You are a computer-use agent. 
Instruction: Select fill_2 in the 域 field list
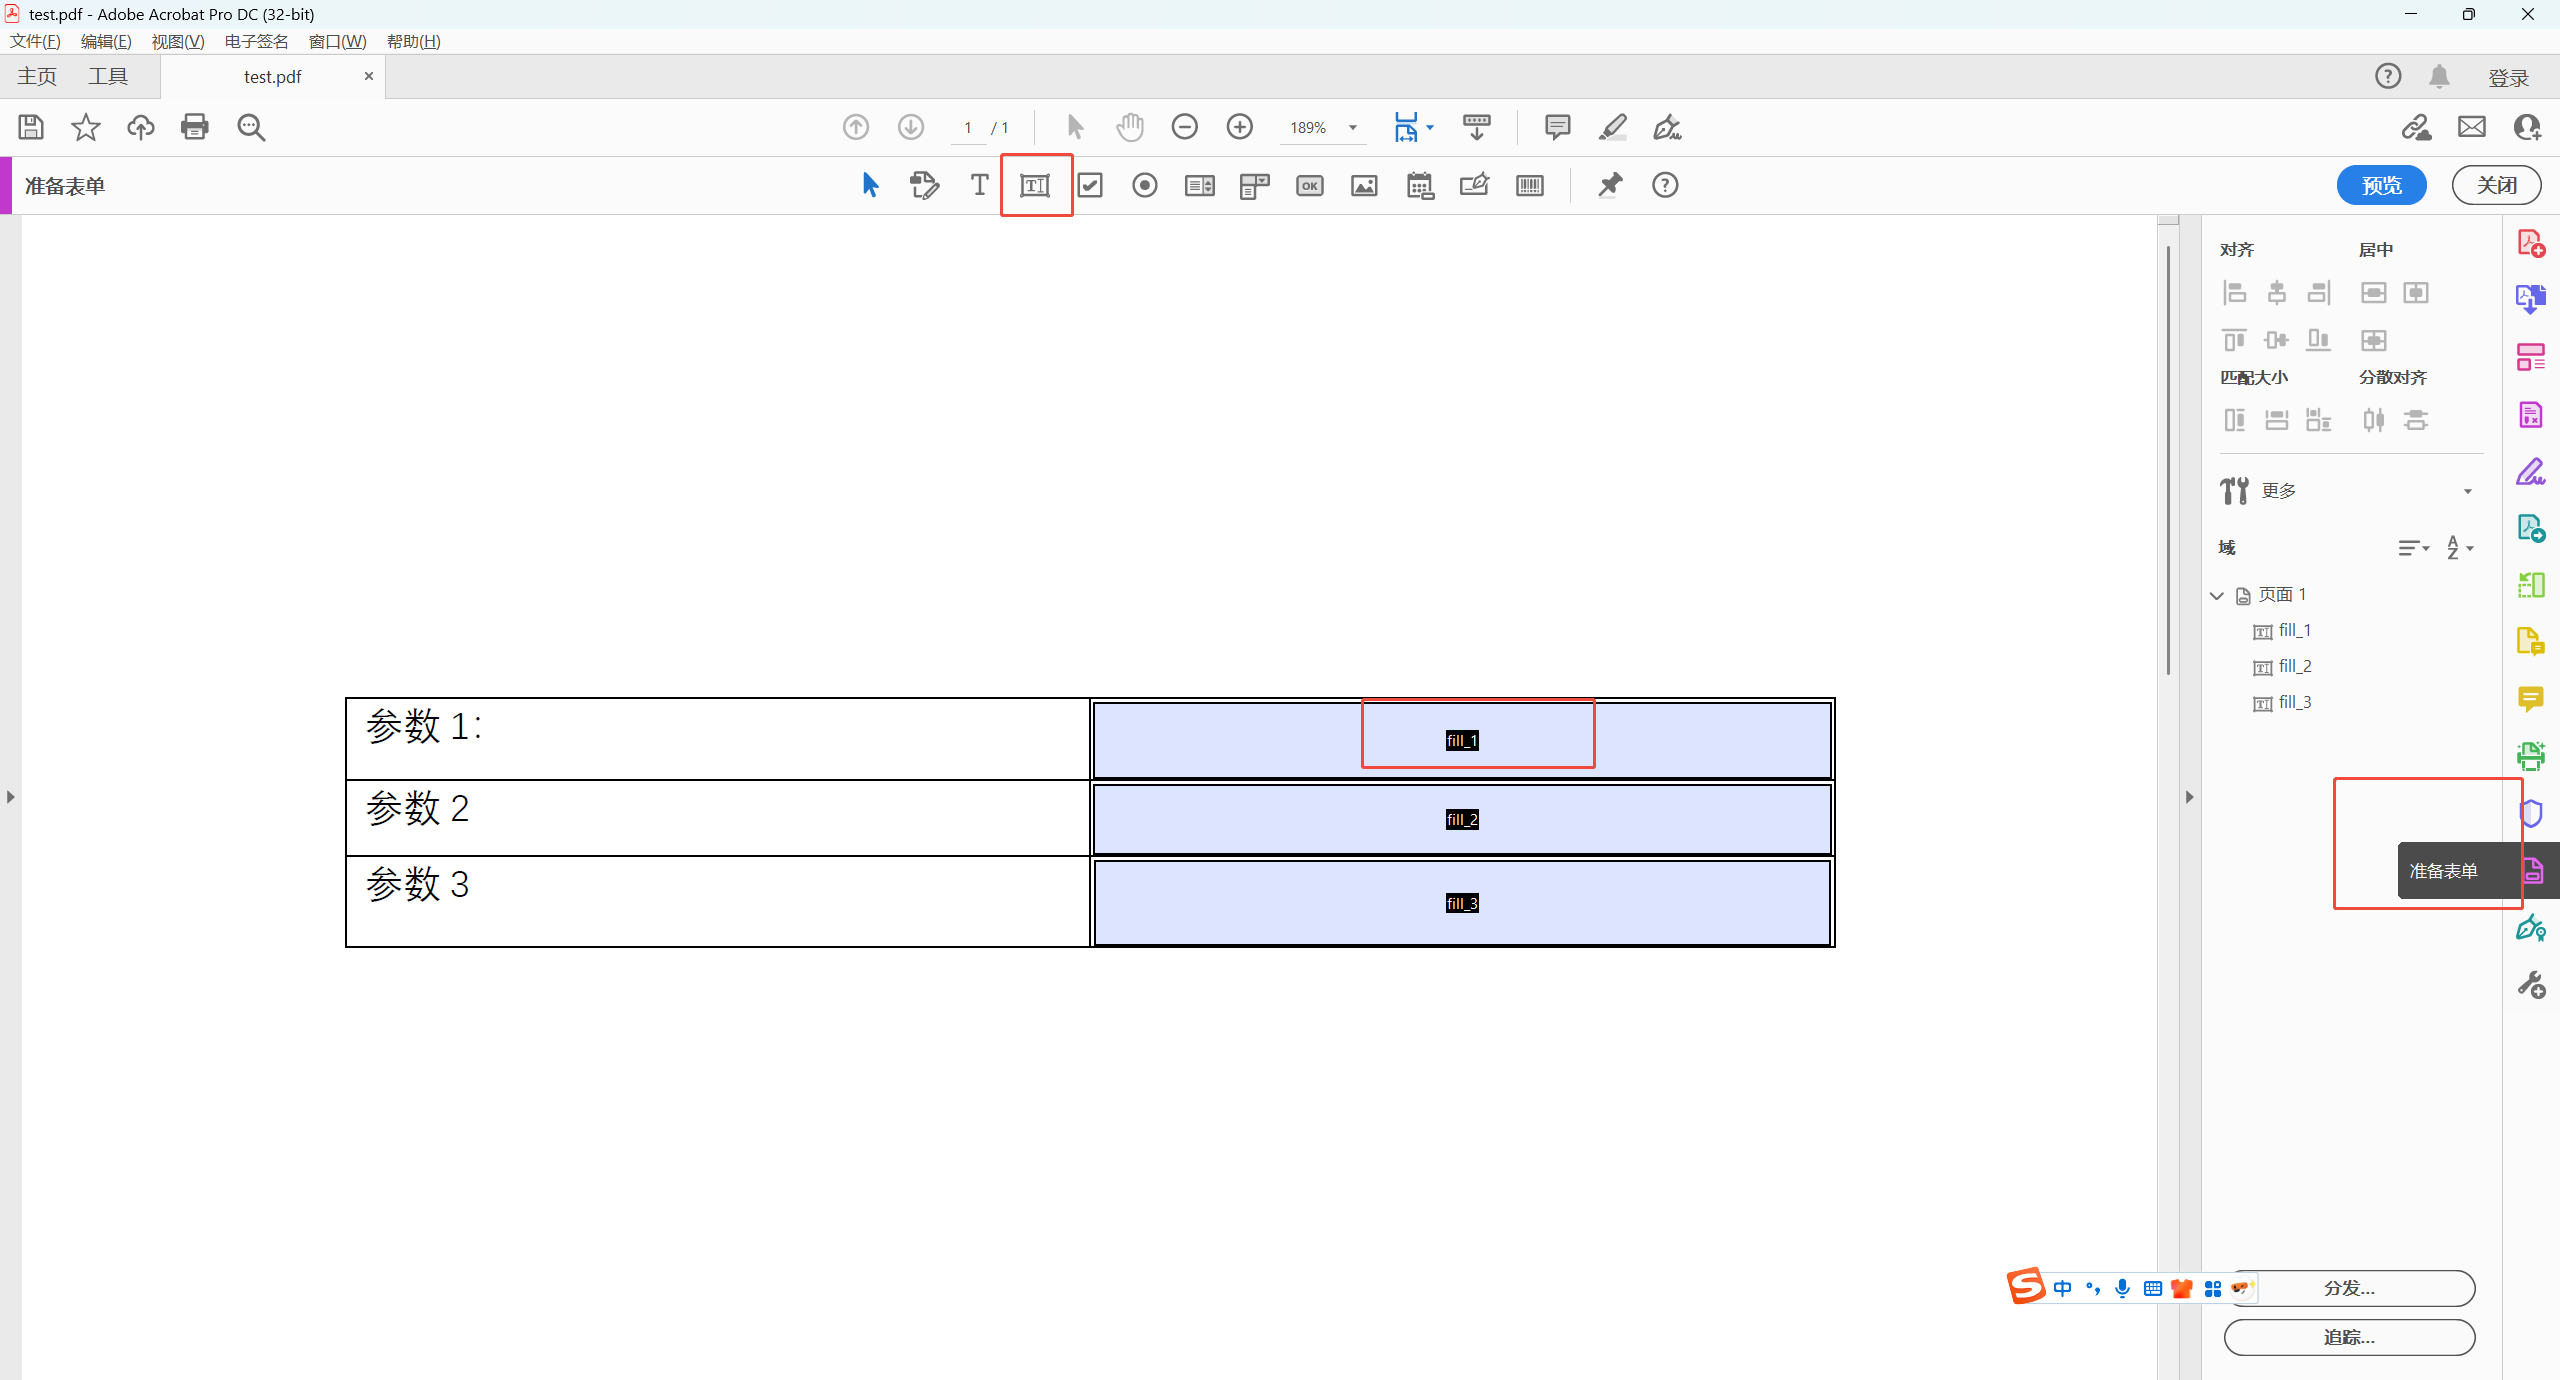[2295, 666]
